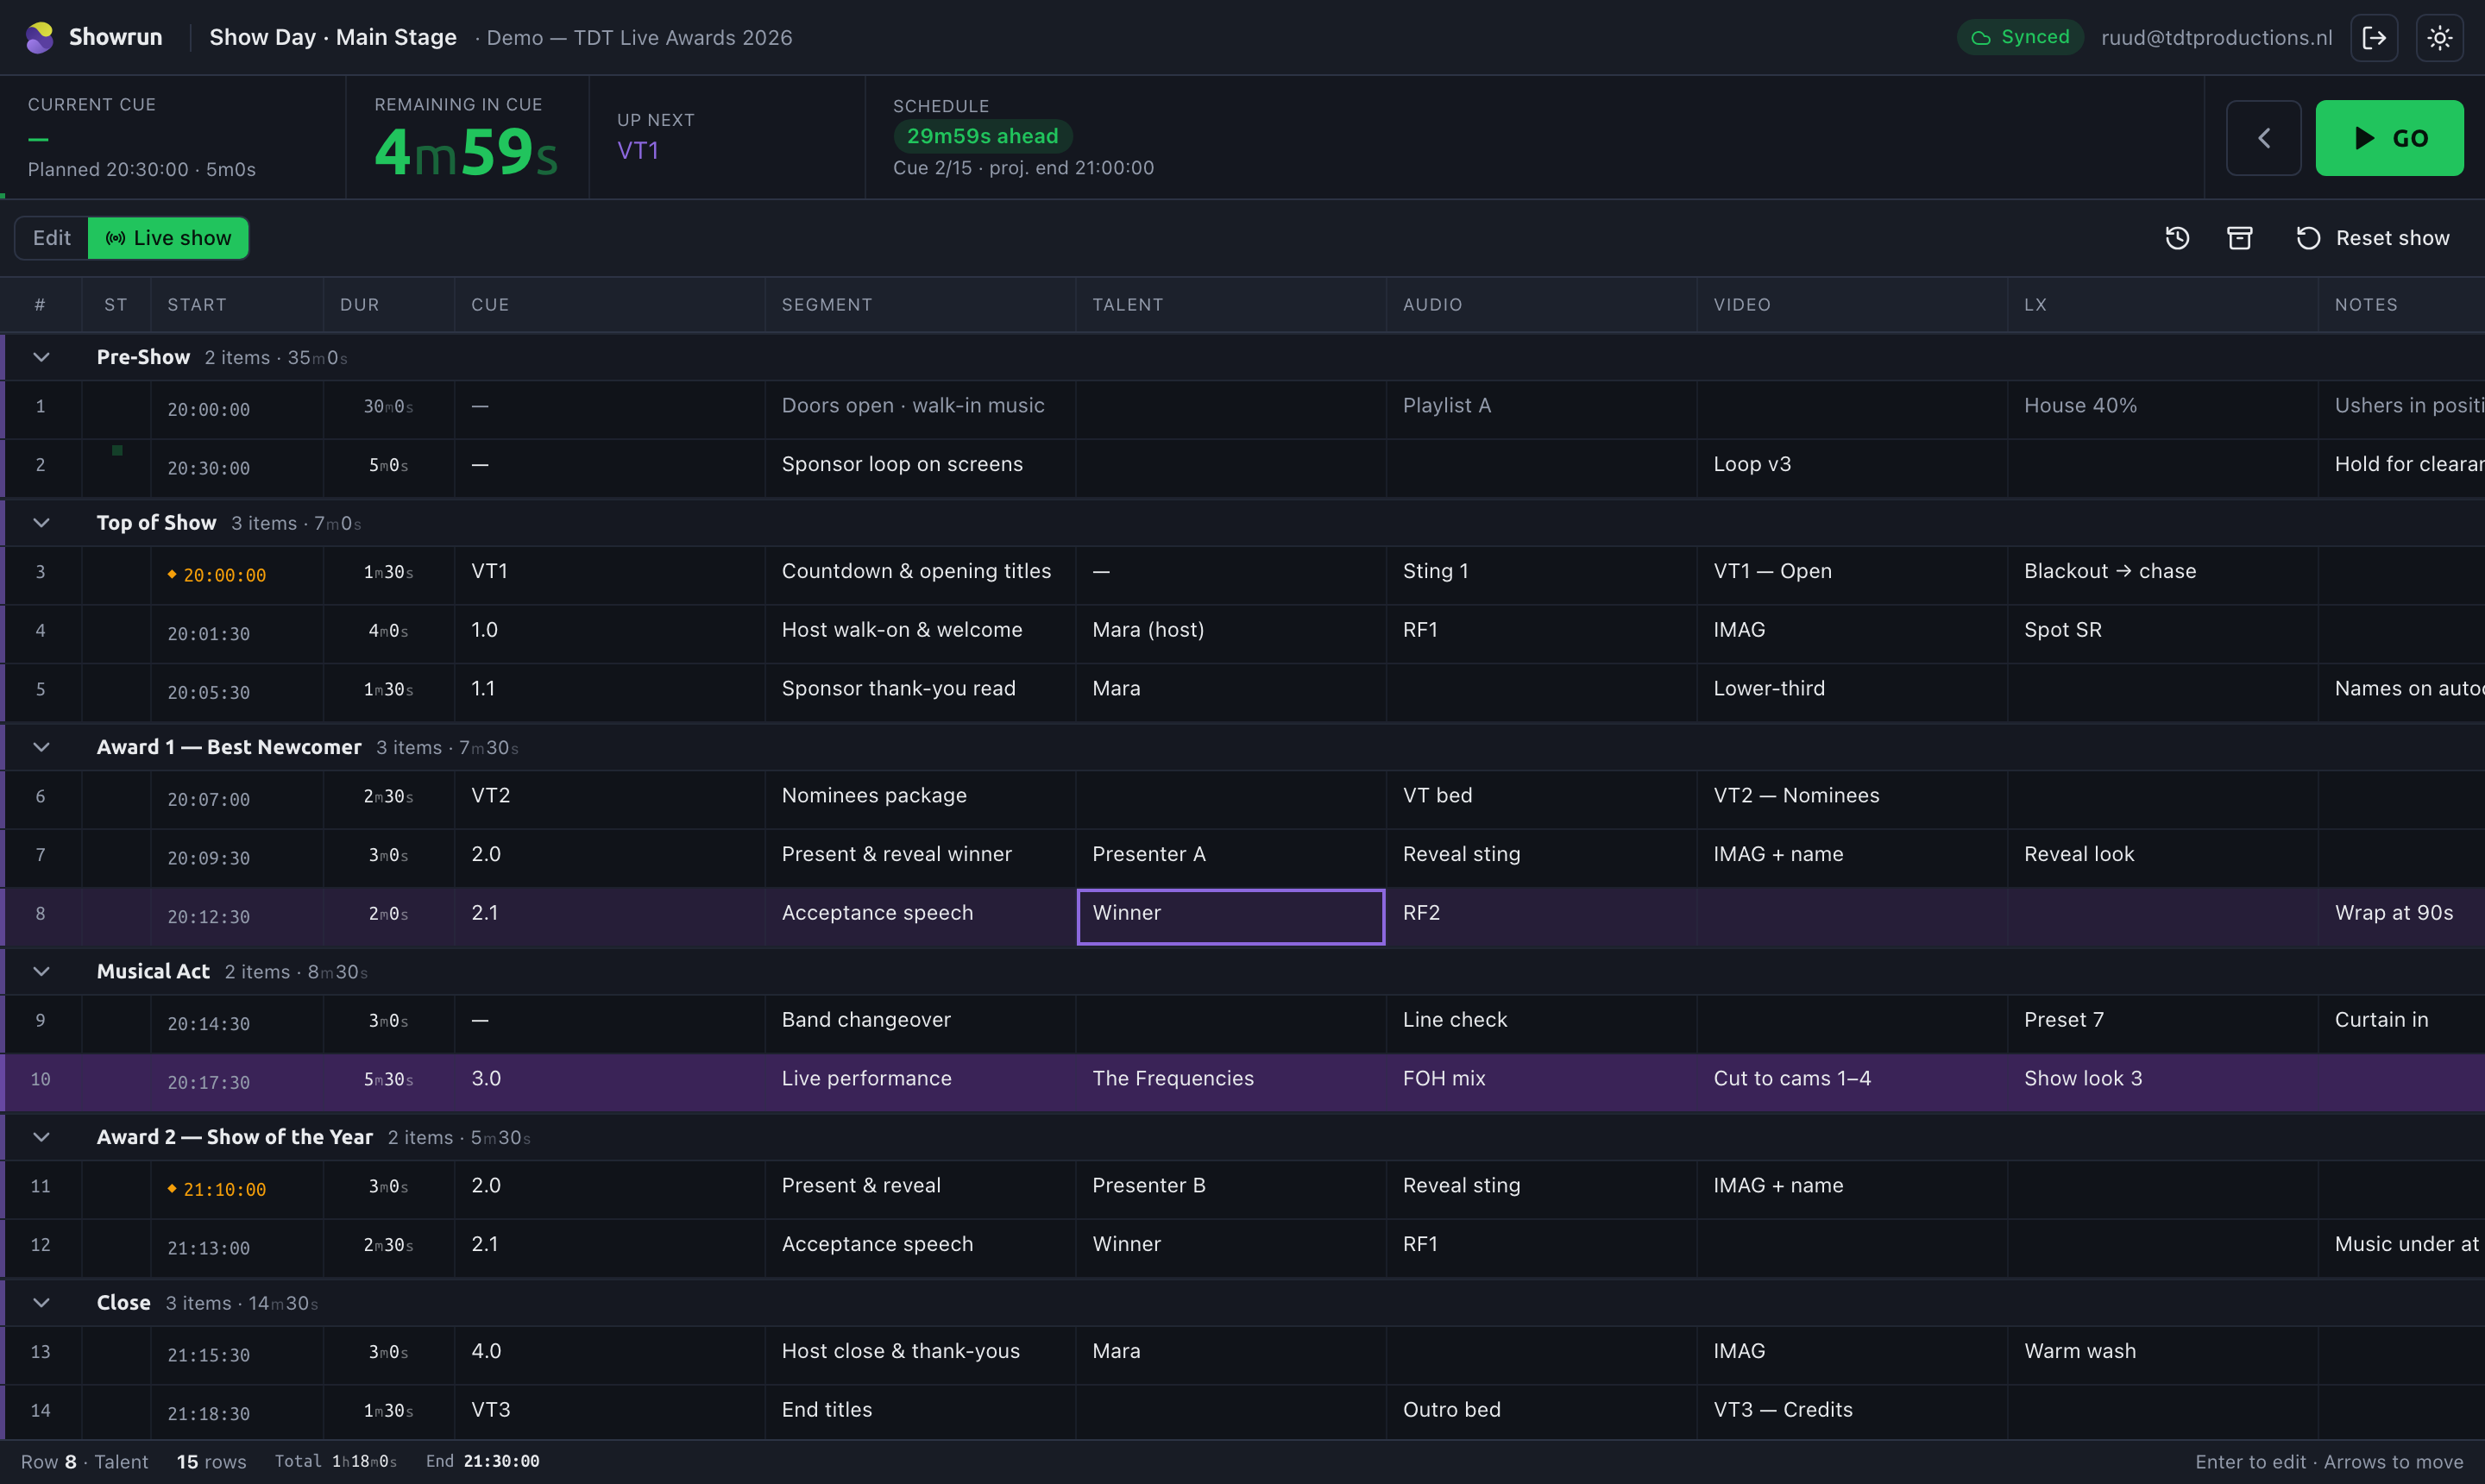
Task: Click the sign-out icon button
Action: tap(2374, 38)
